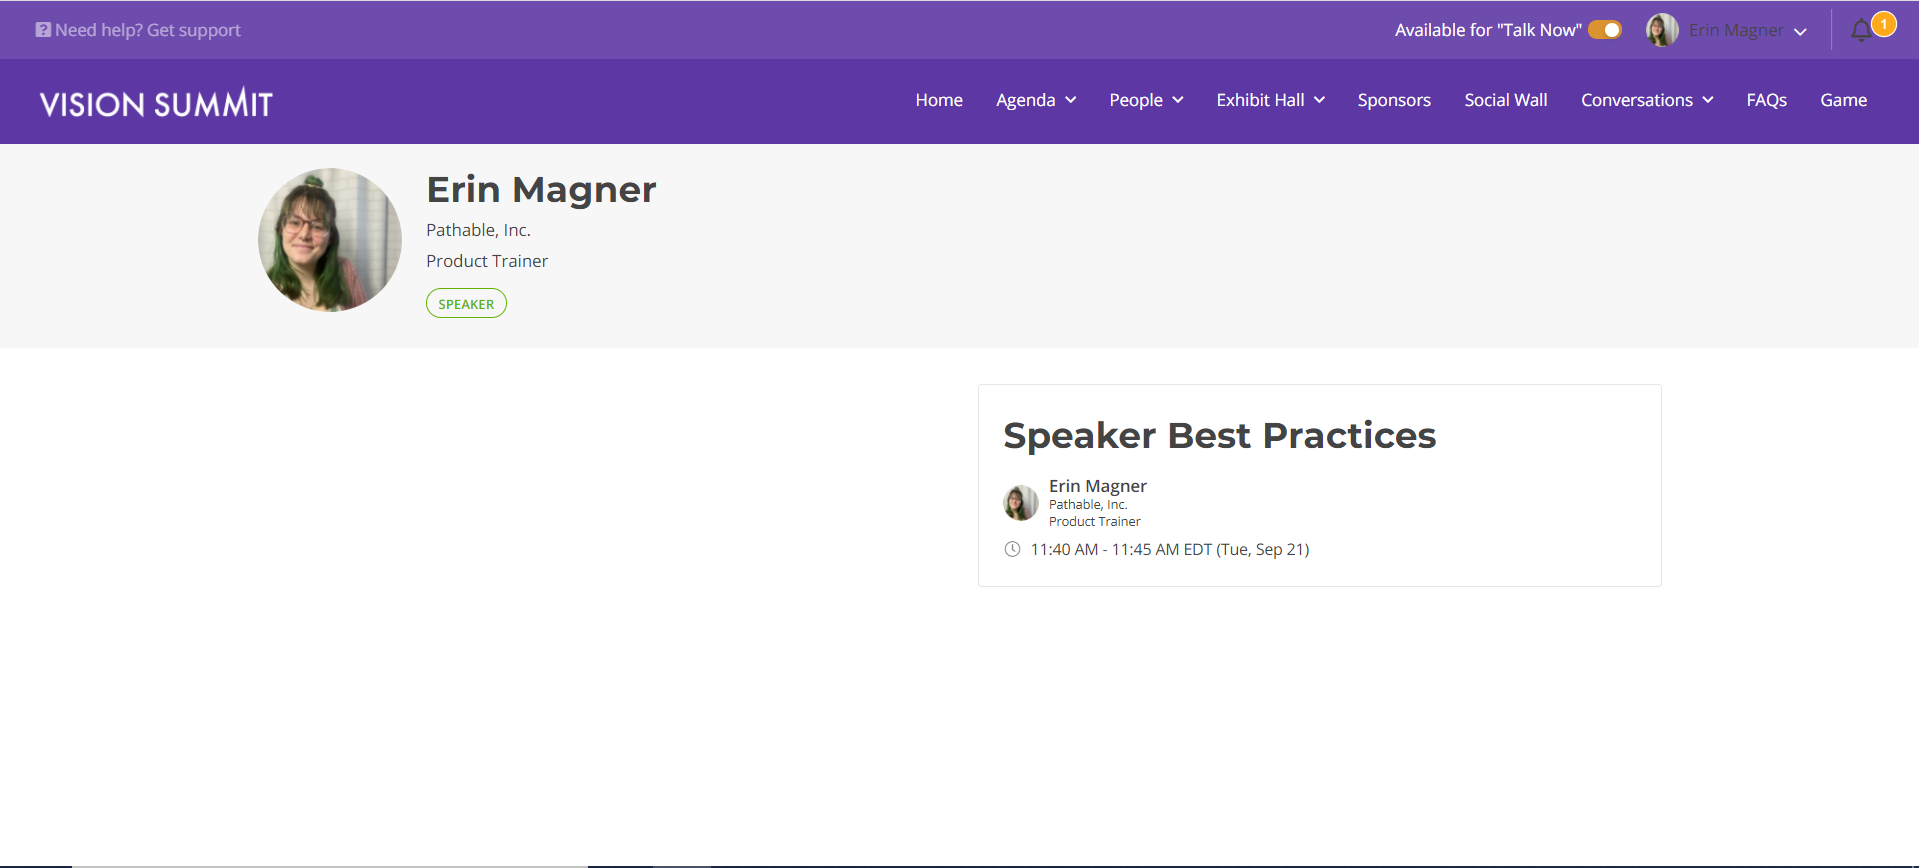
Task: Click the user avatar in top bar
Action: (x=1662, y=30)
